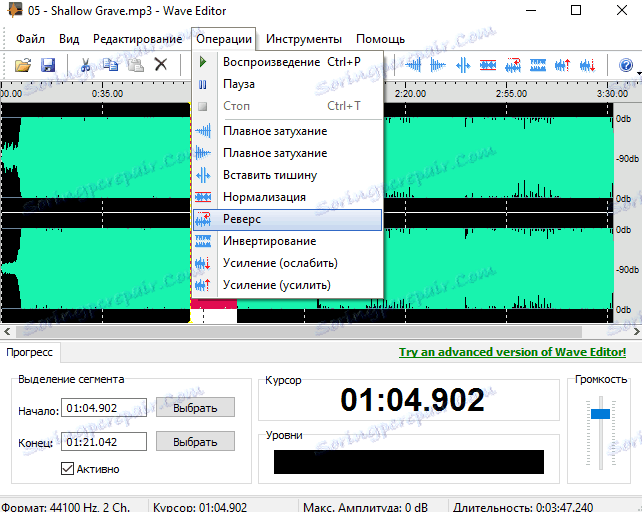Click the Copy icon in toolbar

[110, 65]
